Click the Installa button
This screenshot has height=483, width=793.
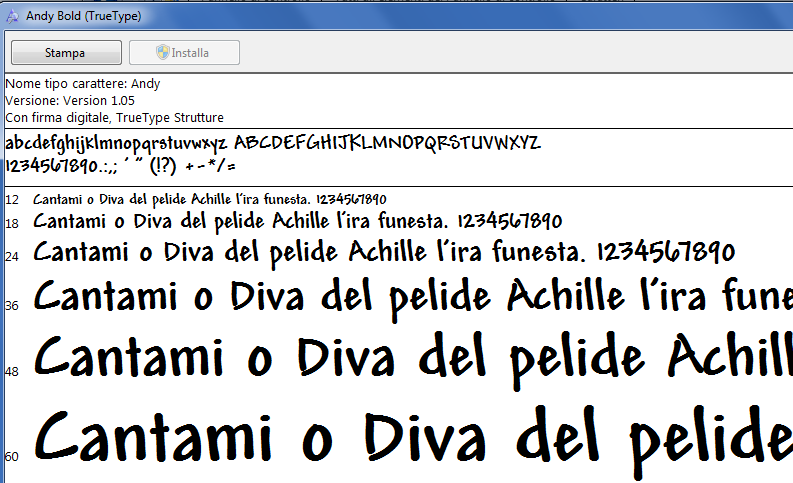pyautogui.click(x=184, y=53)
